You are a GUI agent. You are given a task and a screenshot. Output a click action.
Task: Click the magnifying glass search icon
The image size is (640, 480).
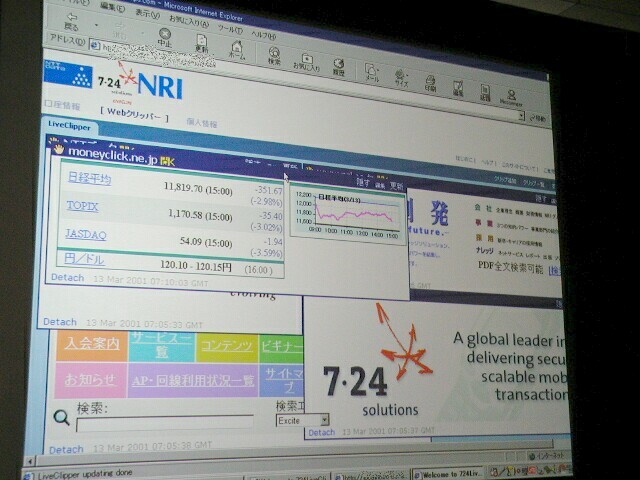(x=62, y=417)
